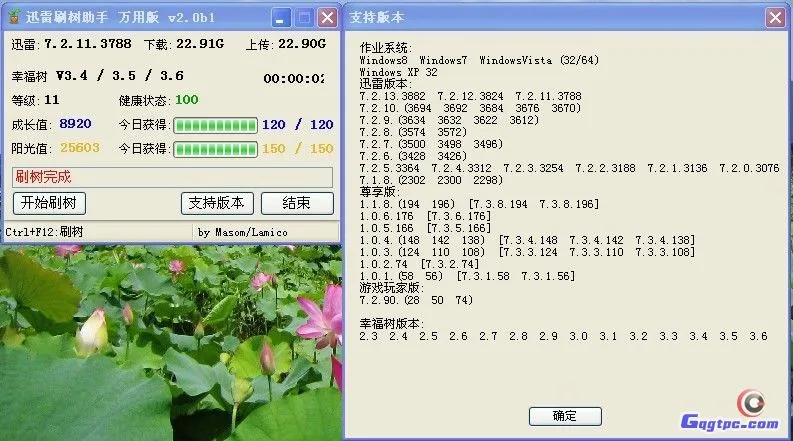
Task: Click the lotus photo below the window
Action: (x=171, y=343)
